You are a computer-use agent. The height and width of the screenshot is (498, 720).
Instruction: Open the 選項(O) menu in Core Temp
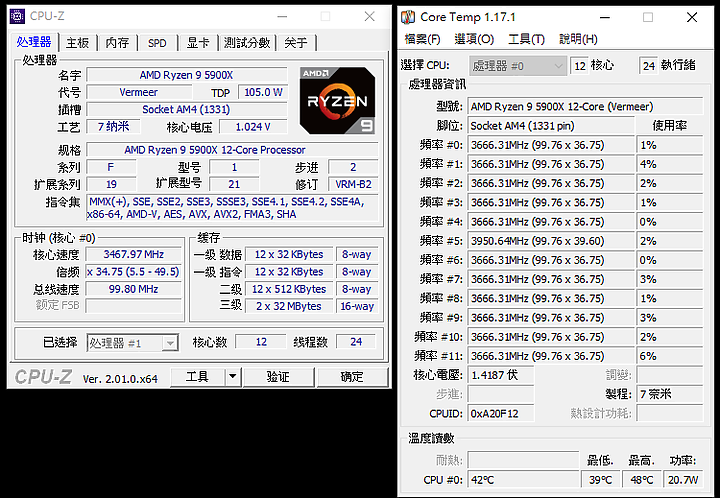[474, 39]
